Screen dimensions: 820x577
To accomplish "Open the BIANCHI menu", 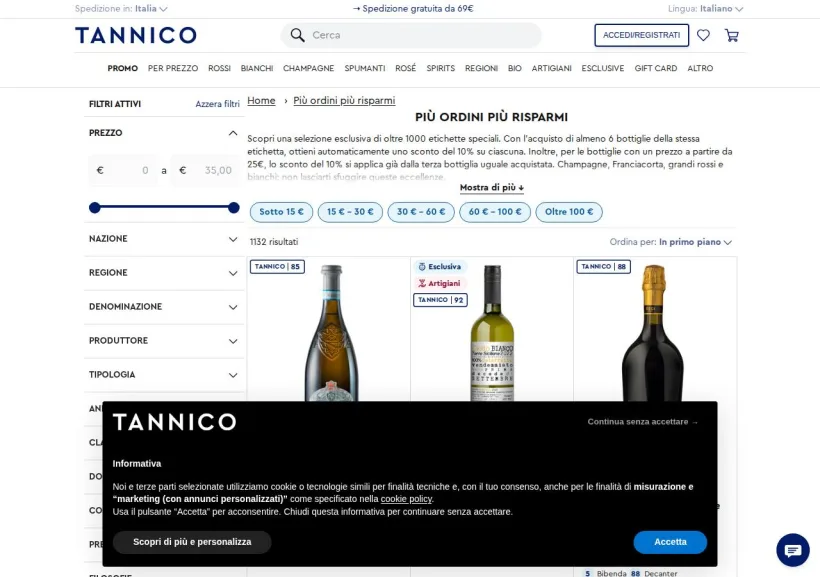I will point(257,69).
